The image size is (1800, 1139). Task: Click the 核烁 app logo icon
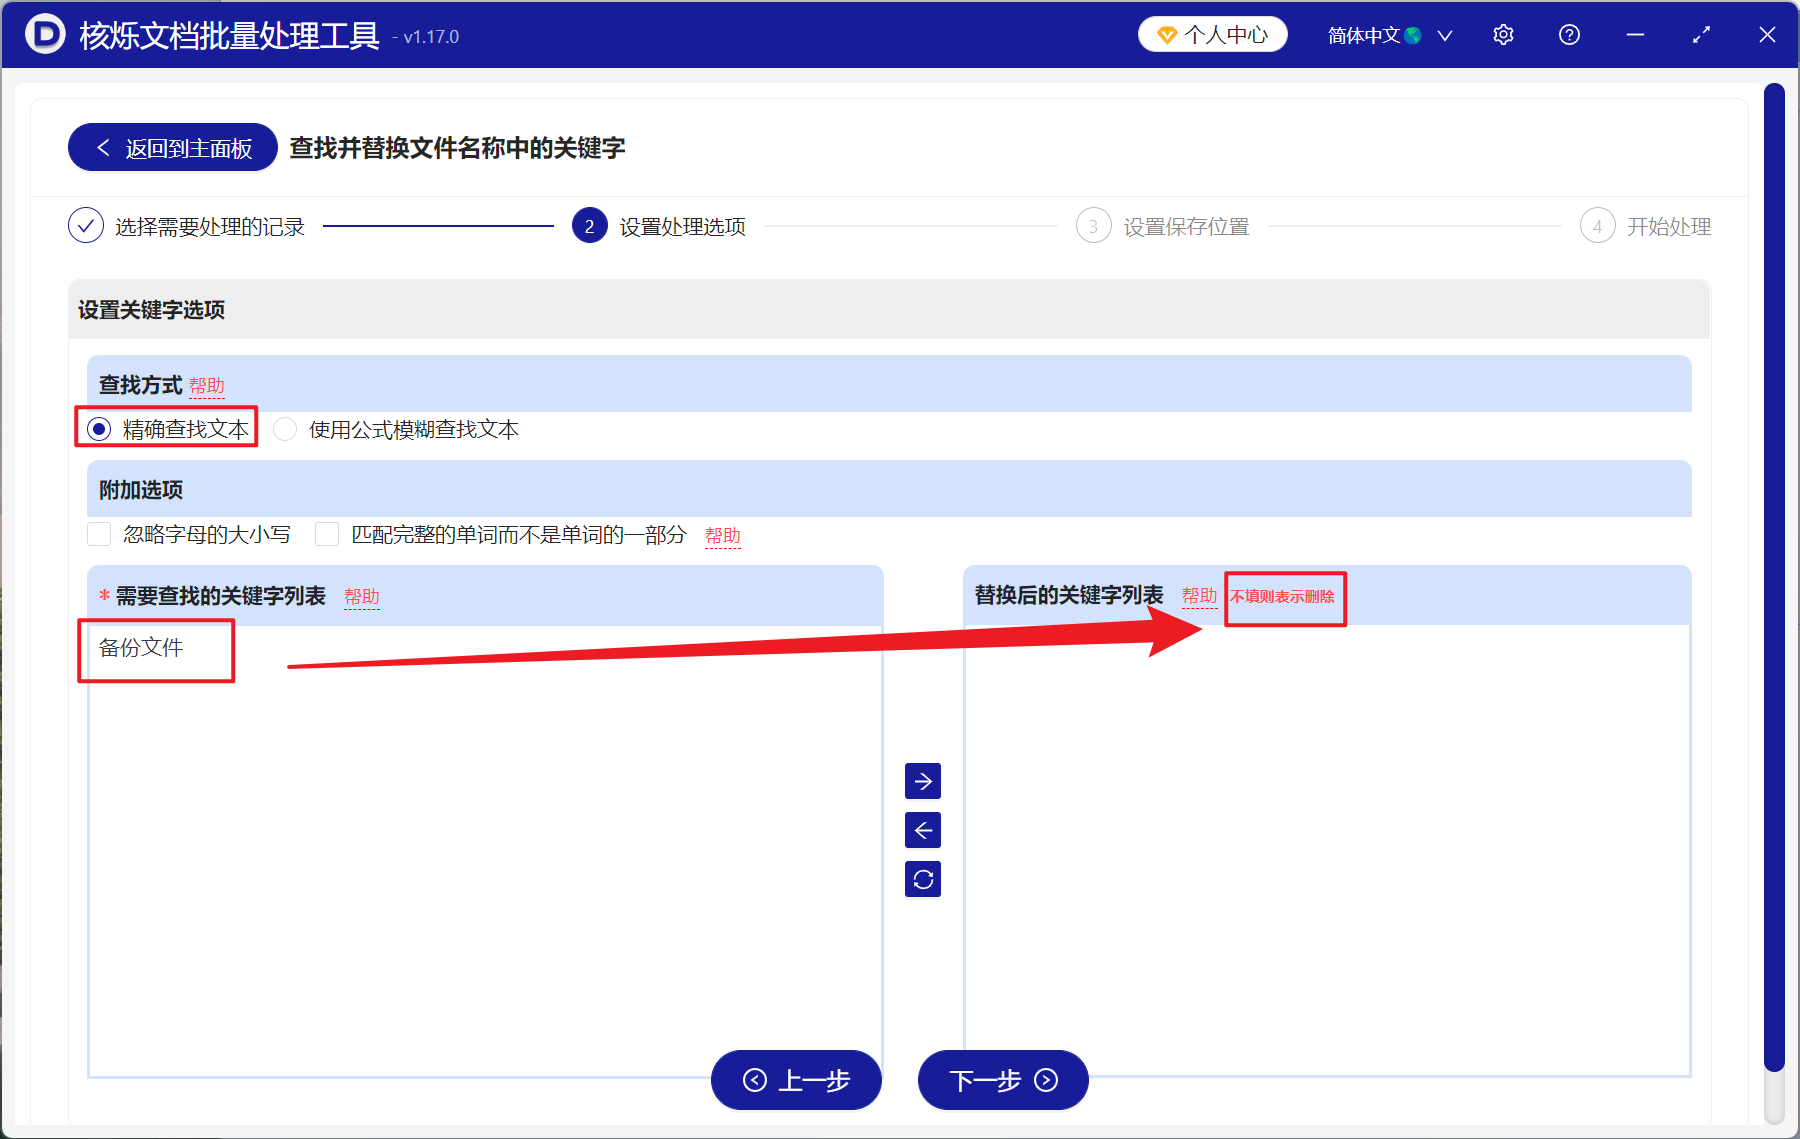(42, 34)
